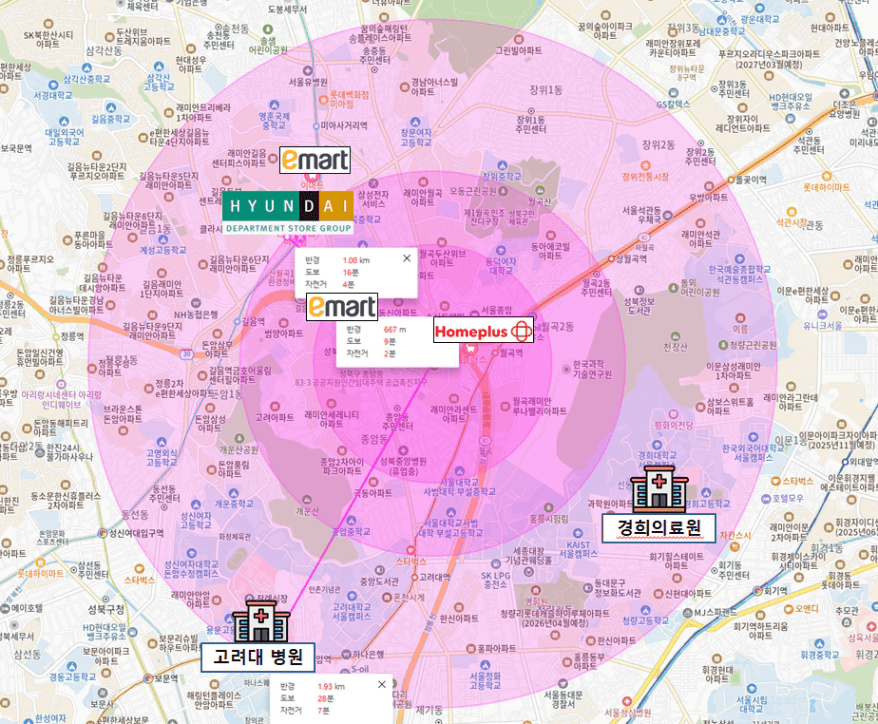Viewport: 878px width, 724px height.
Task: Select the 메이호텔 marker
Action: [x=5, y=609]
